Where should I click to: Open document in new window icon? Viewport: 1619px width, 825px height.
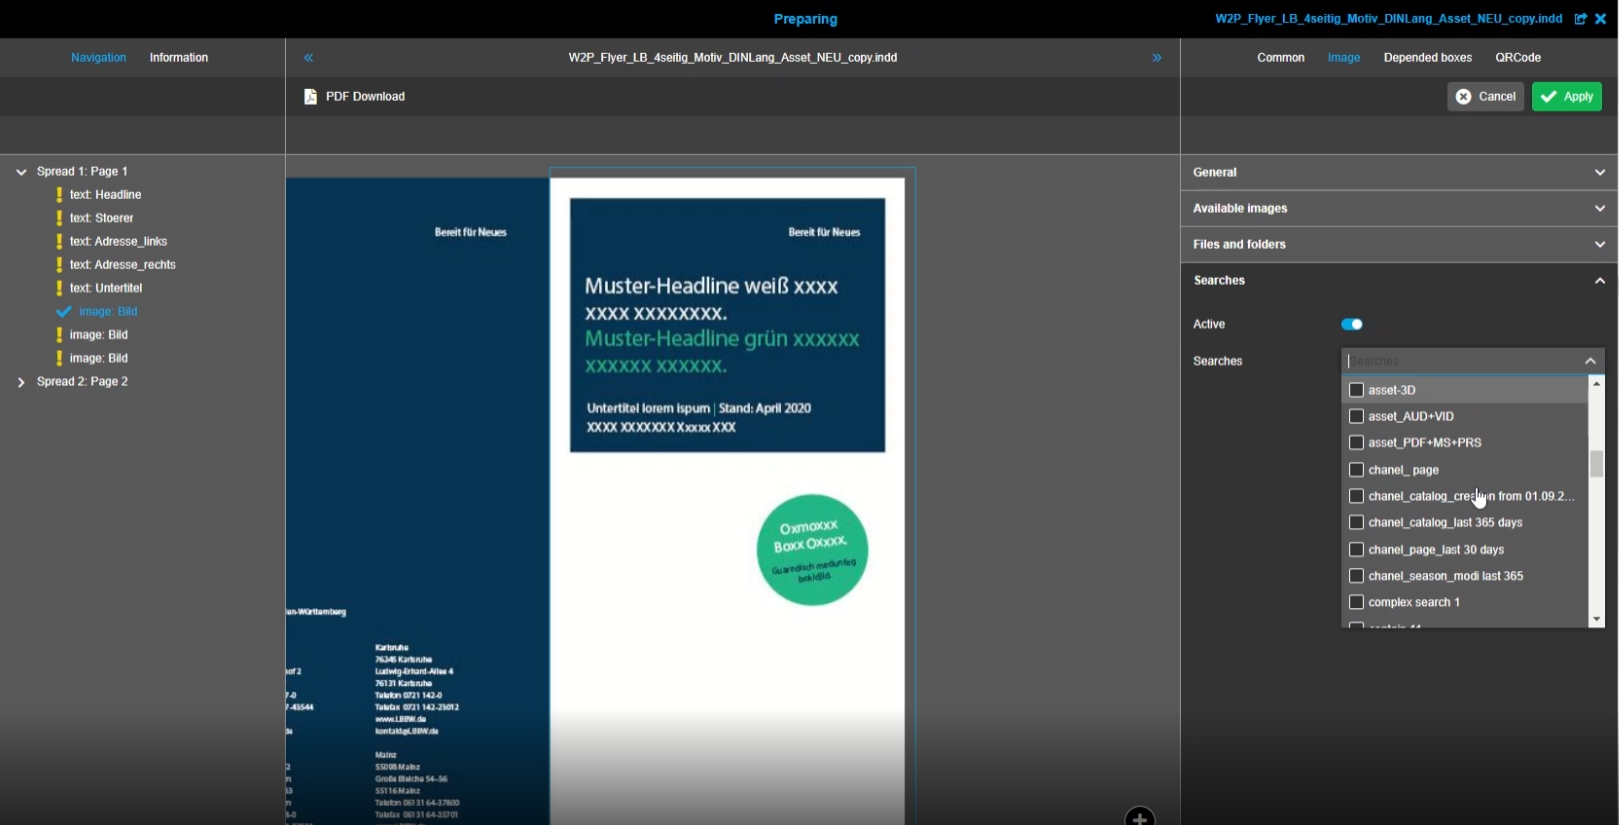(1580, 19)
